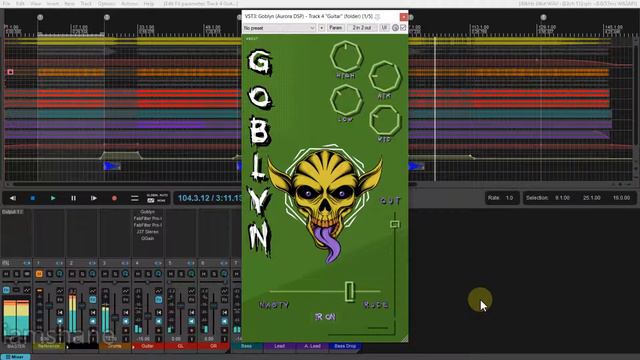Click the plus preset button in plugin window

point(322,28)
